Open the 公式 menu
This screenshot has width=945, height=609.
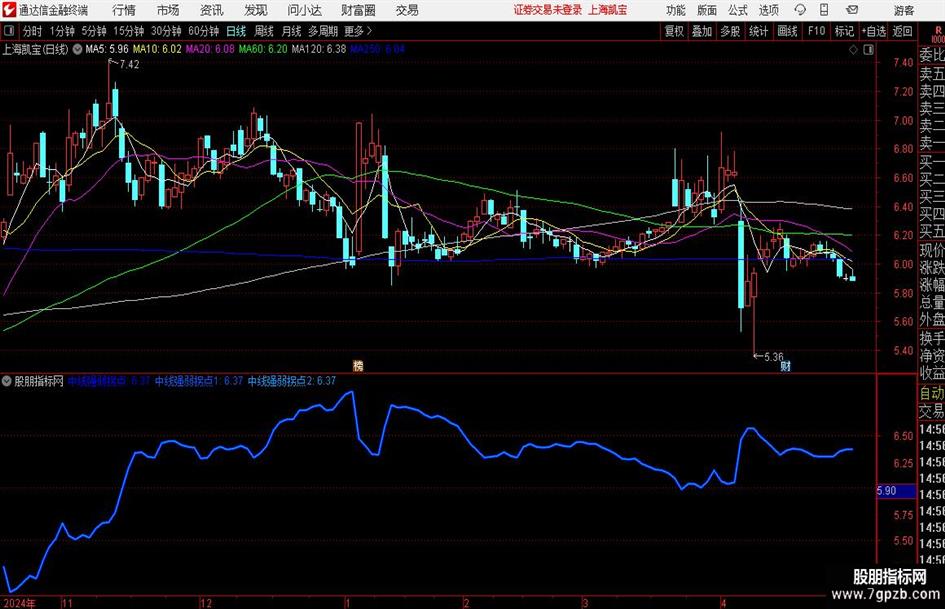coord(738,10)
